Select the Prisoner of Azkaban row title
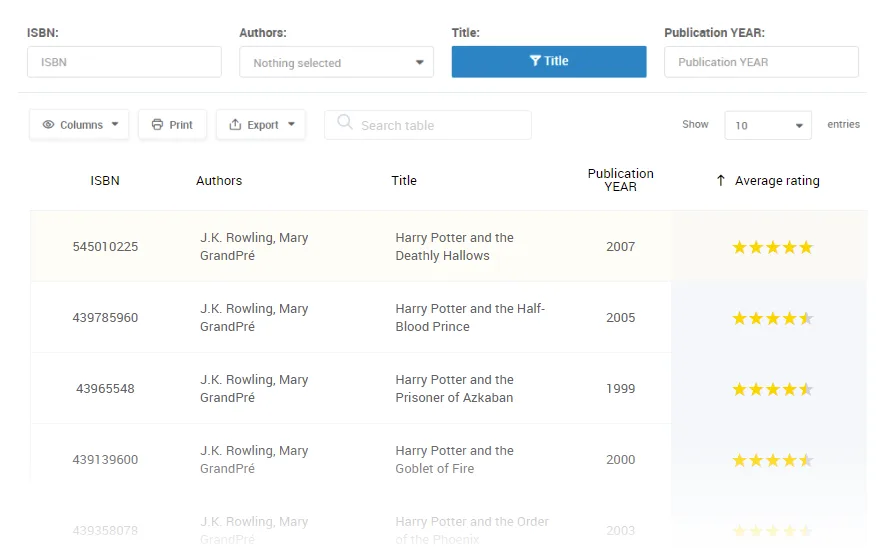Screen dimensions: 890x554 (454, 389)
